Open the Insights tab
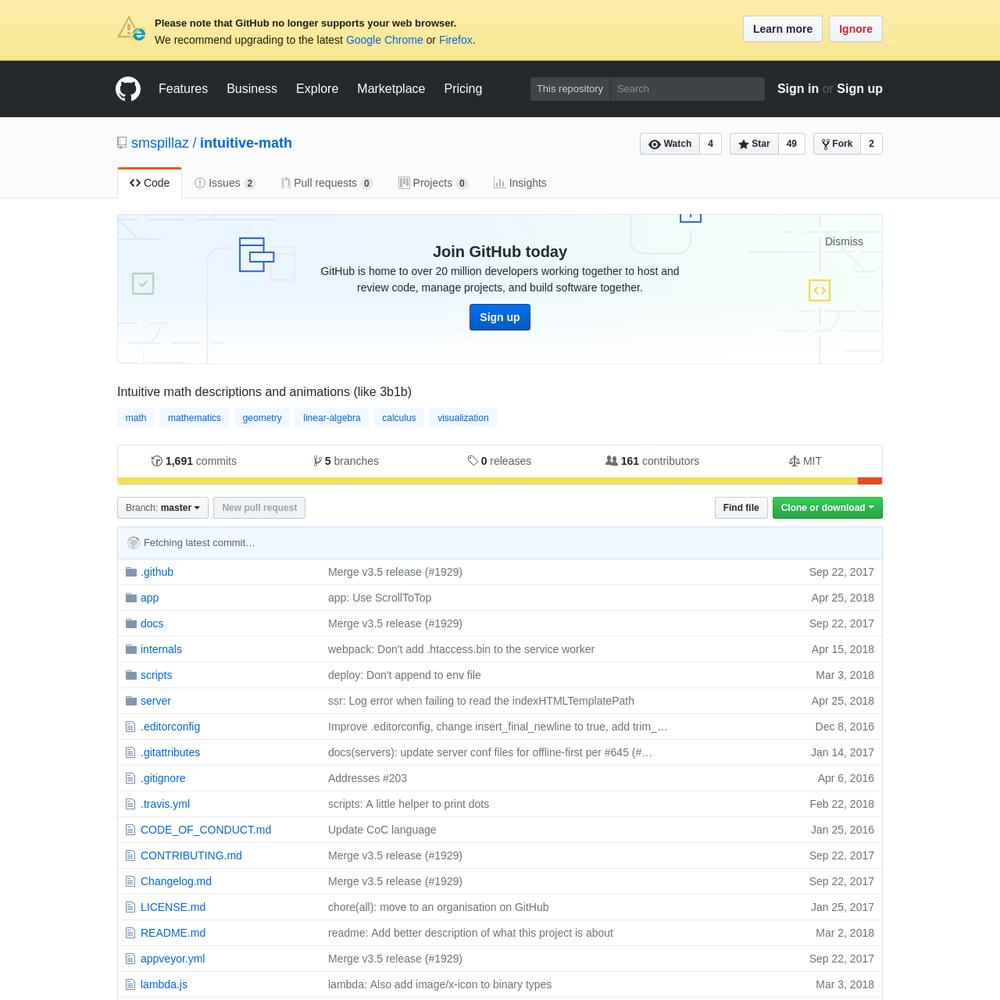 pos(520,183)
